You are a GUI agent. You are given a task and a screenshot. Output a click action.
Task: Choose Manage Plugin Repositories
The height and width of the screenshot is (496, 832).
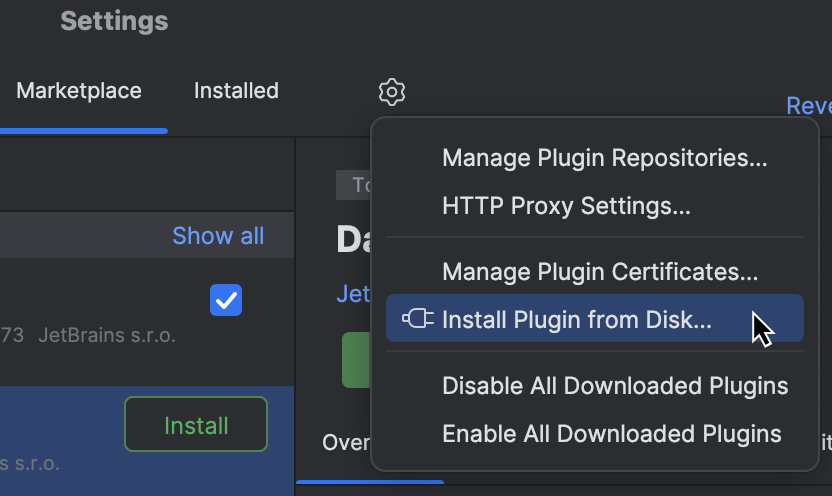(x=604, y=158)
